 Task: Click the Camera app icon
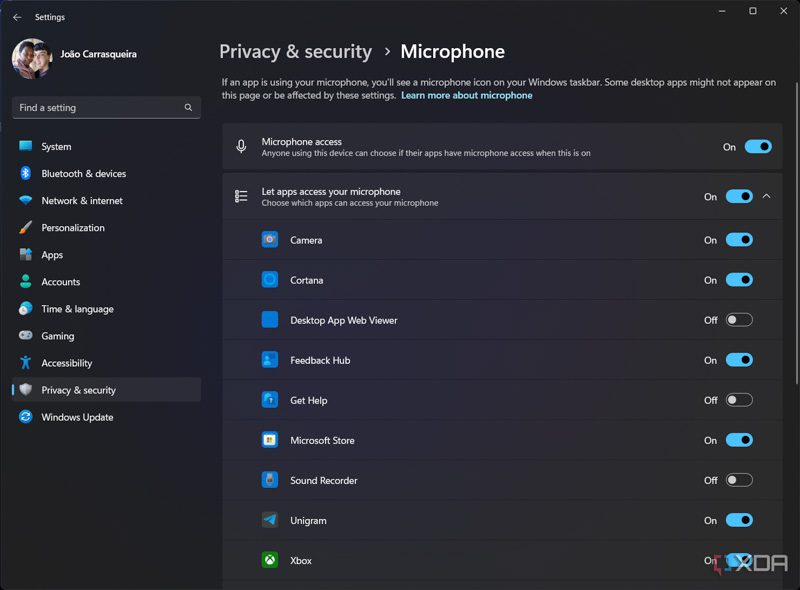[x=270, y=239]
